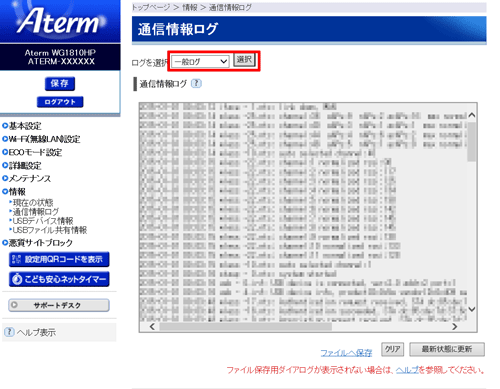This screenshot has height=389, width=500.
Task: Click the log area scroll-left arrow
Action: pyautogui.click(x=152, y=327)
